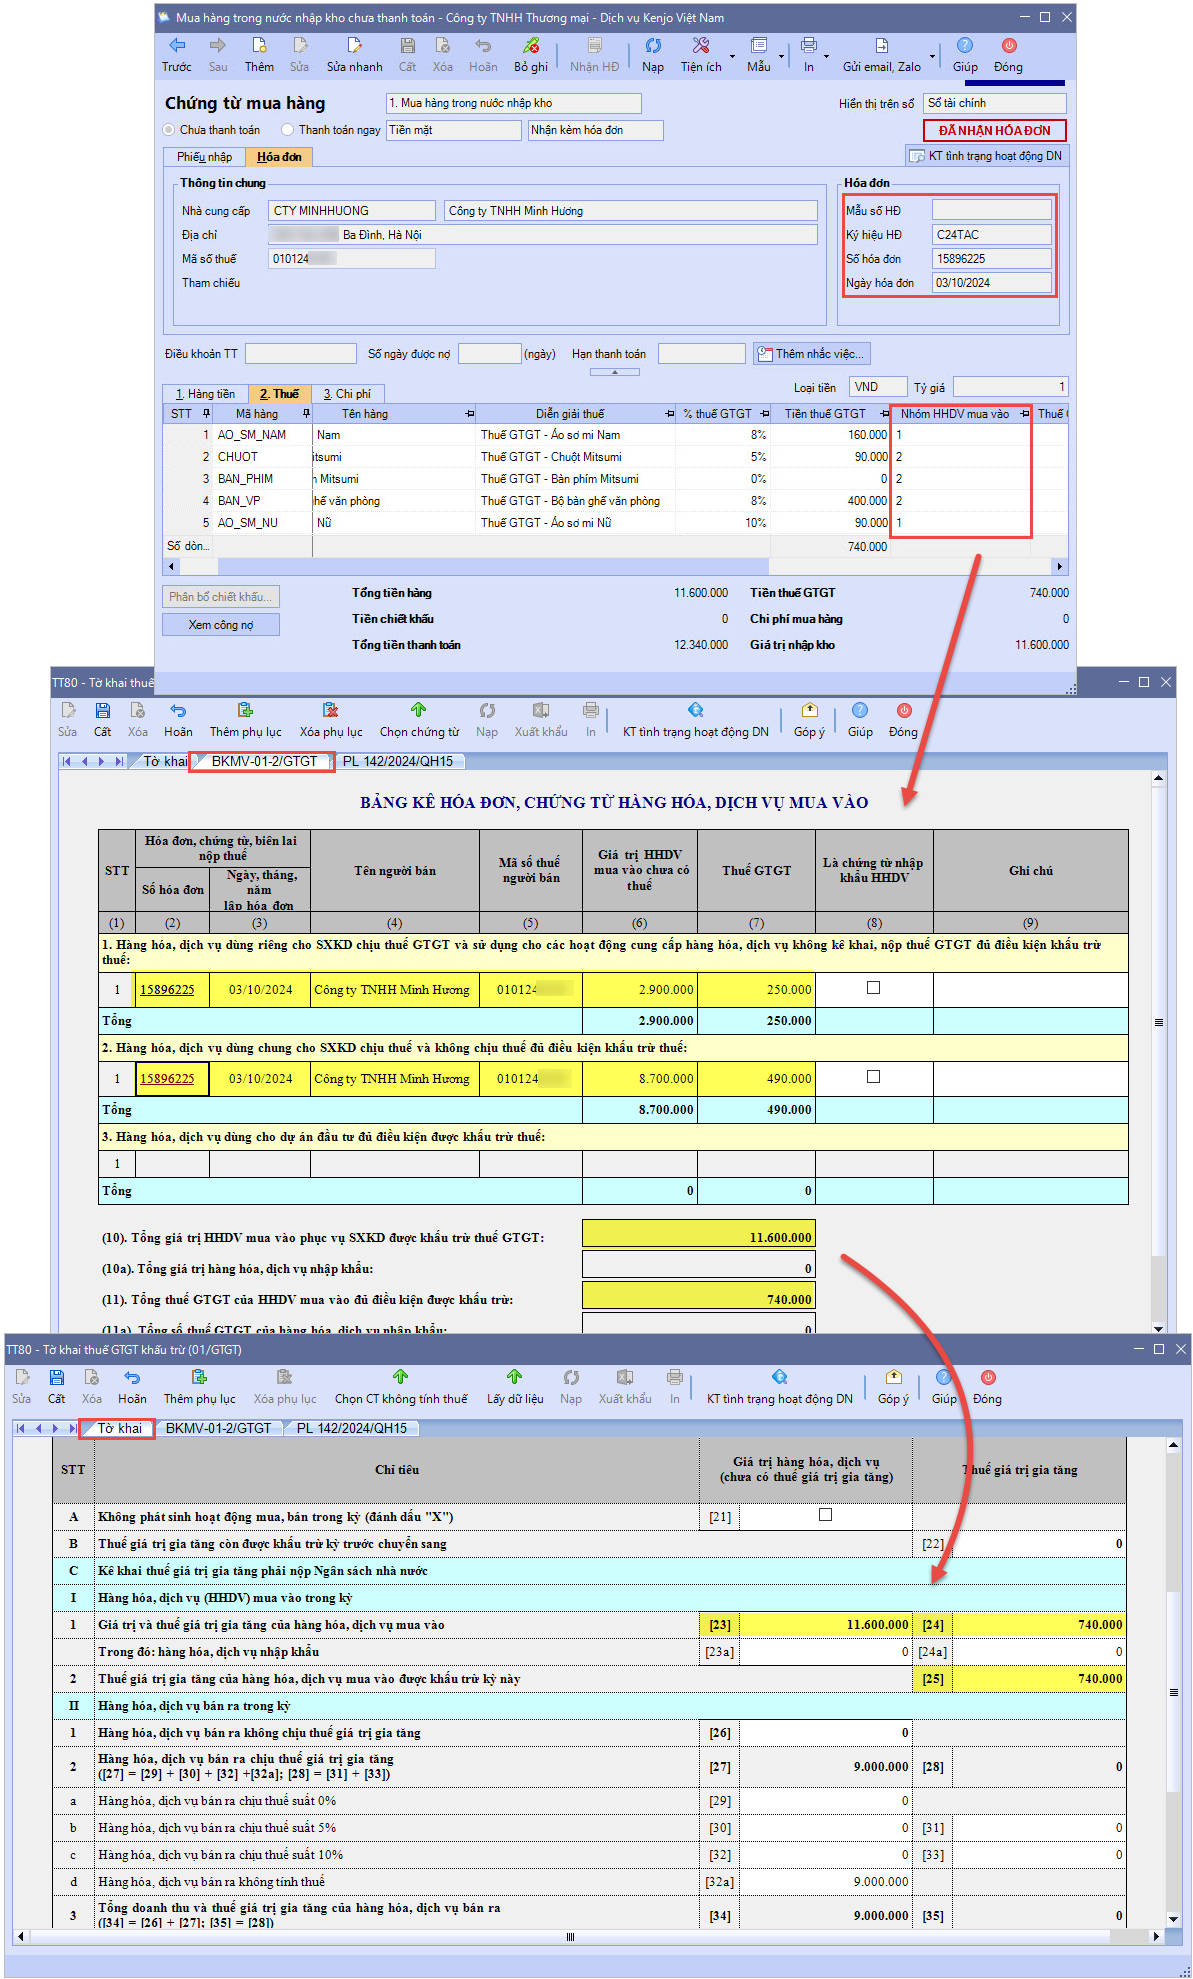The image size is (1193, 1979).
Task: Click Thêm phụ lục in the BKMV window
Action: point(245,711)
